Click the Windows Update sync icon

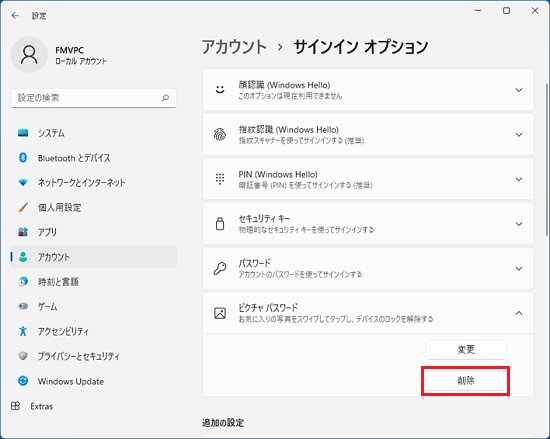coord(23,381)
